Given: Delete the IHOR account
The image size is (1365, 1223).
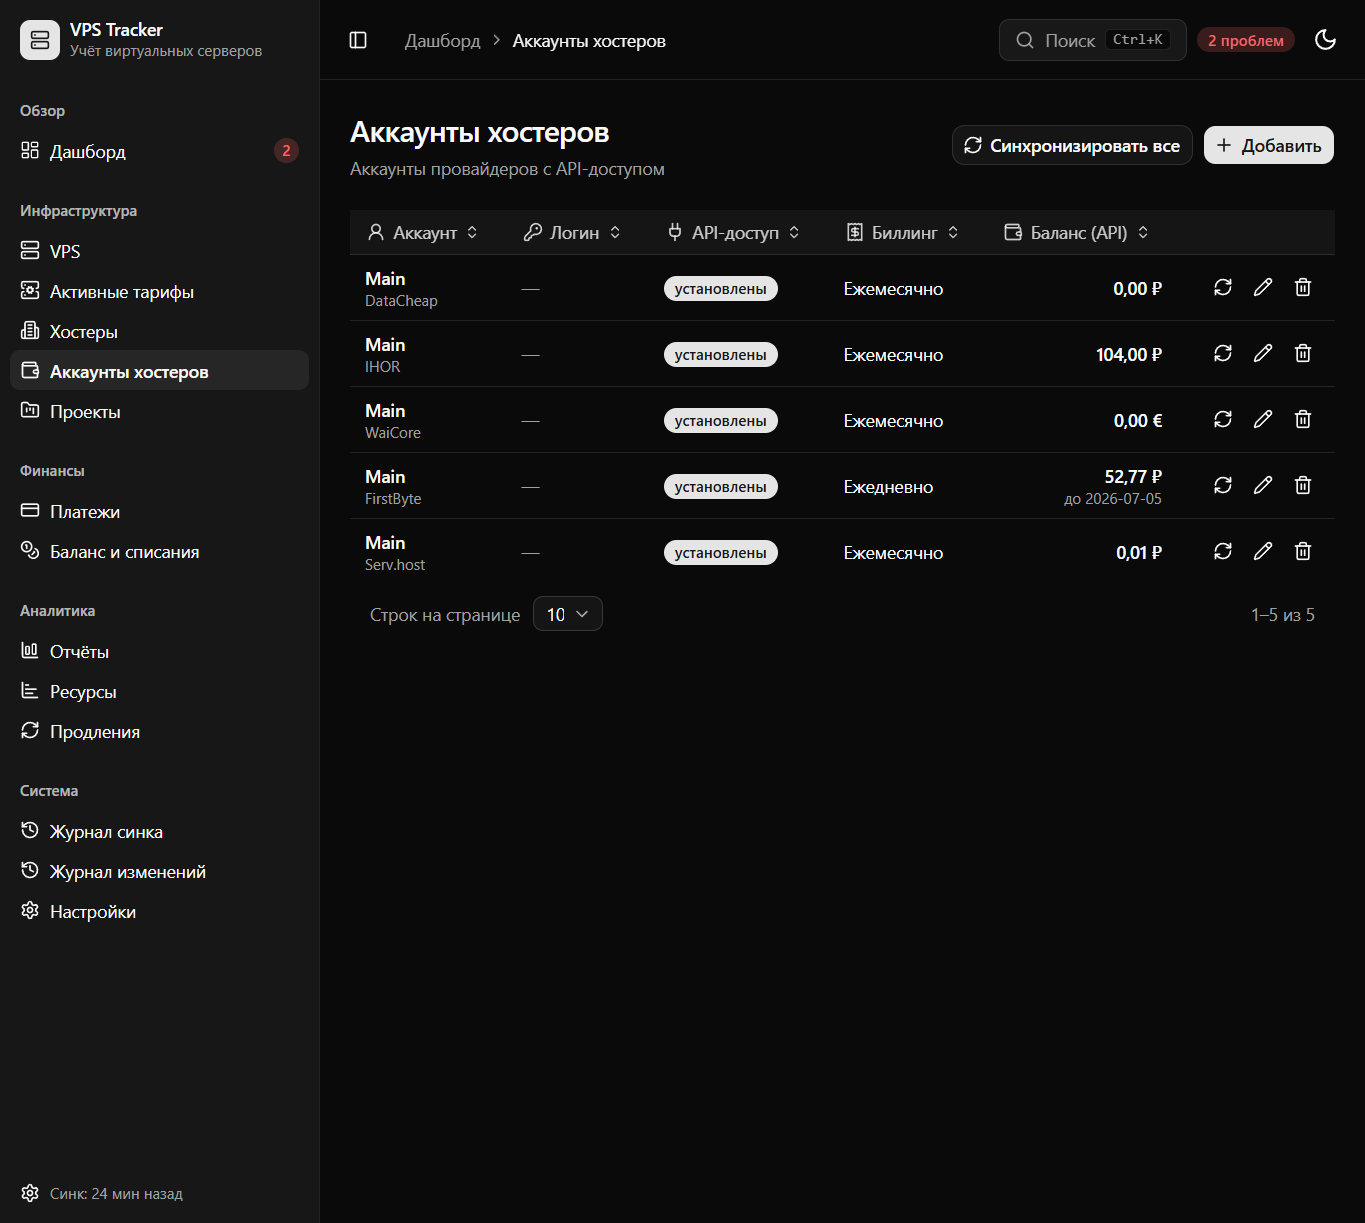Looking at the screenshot, I should [x=1303, y=353].
